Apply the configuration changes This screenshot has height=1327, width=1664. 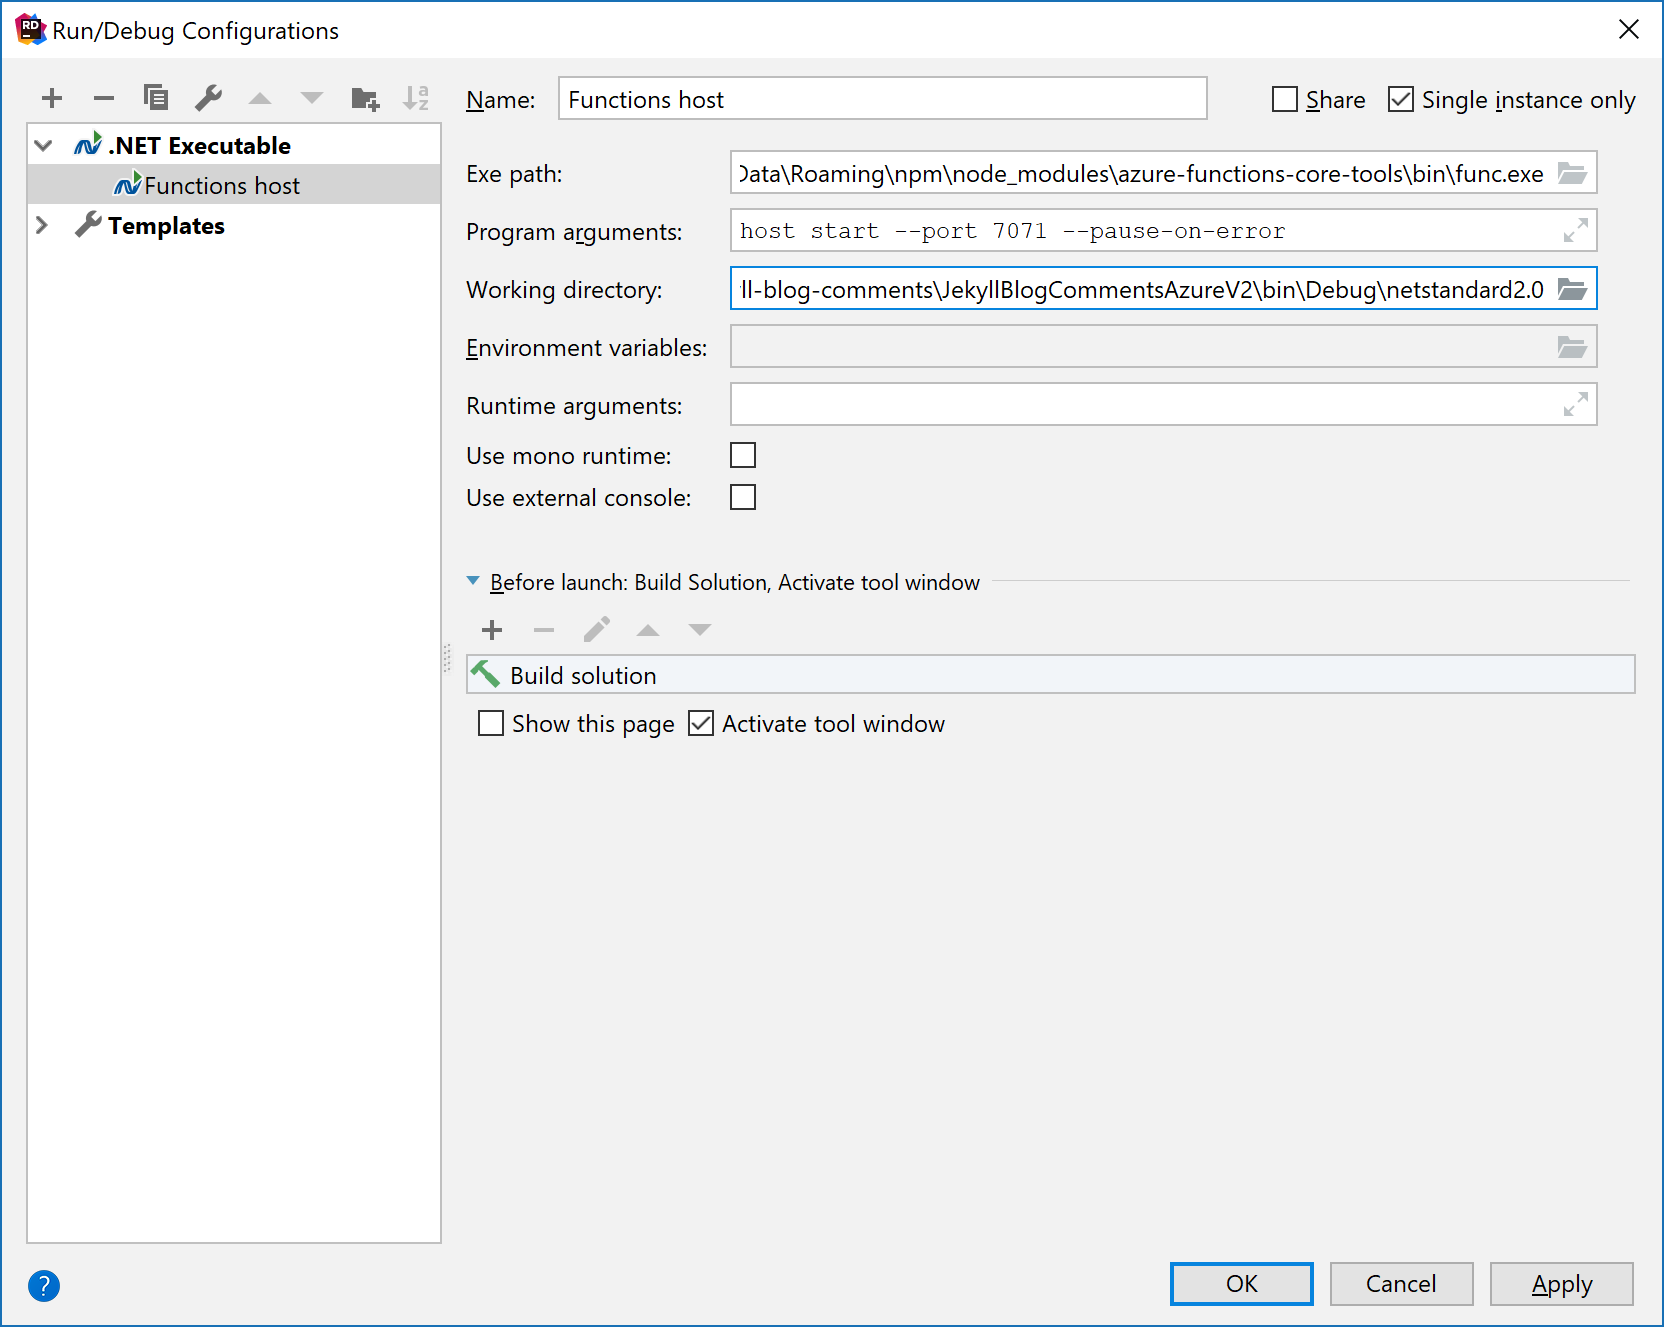[x=1560, y=1283]
